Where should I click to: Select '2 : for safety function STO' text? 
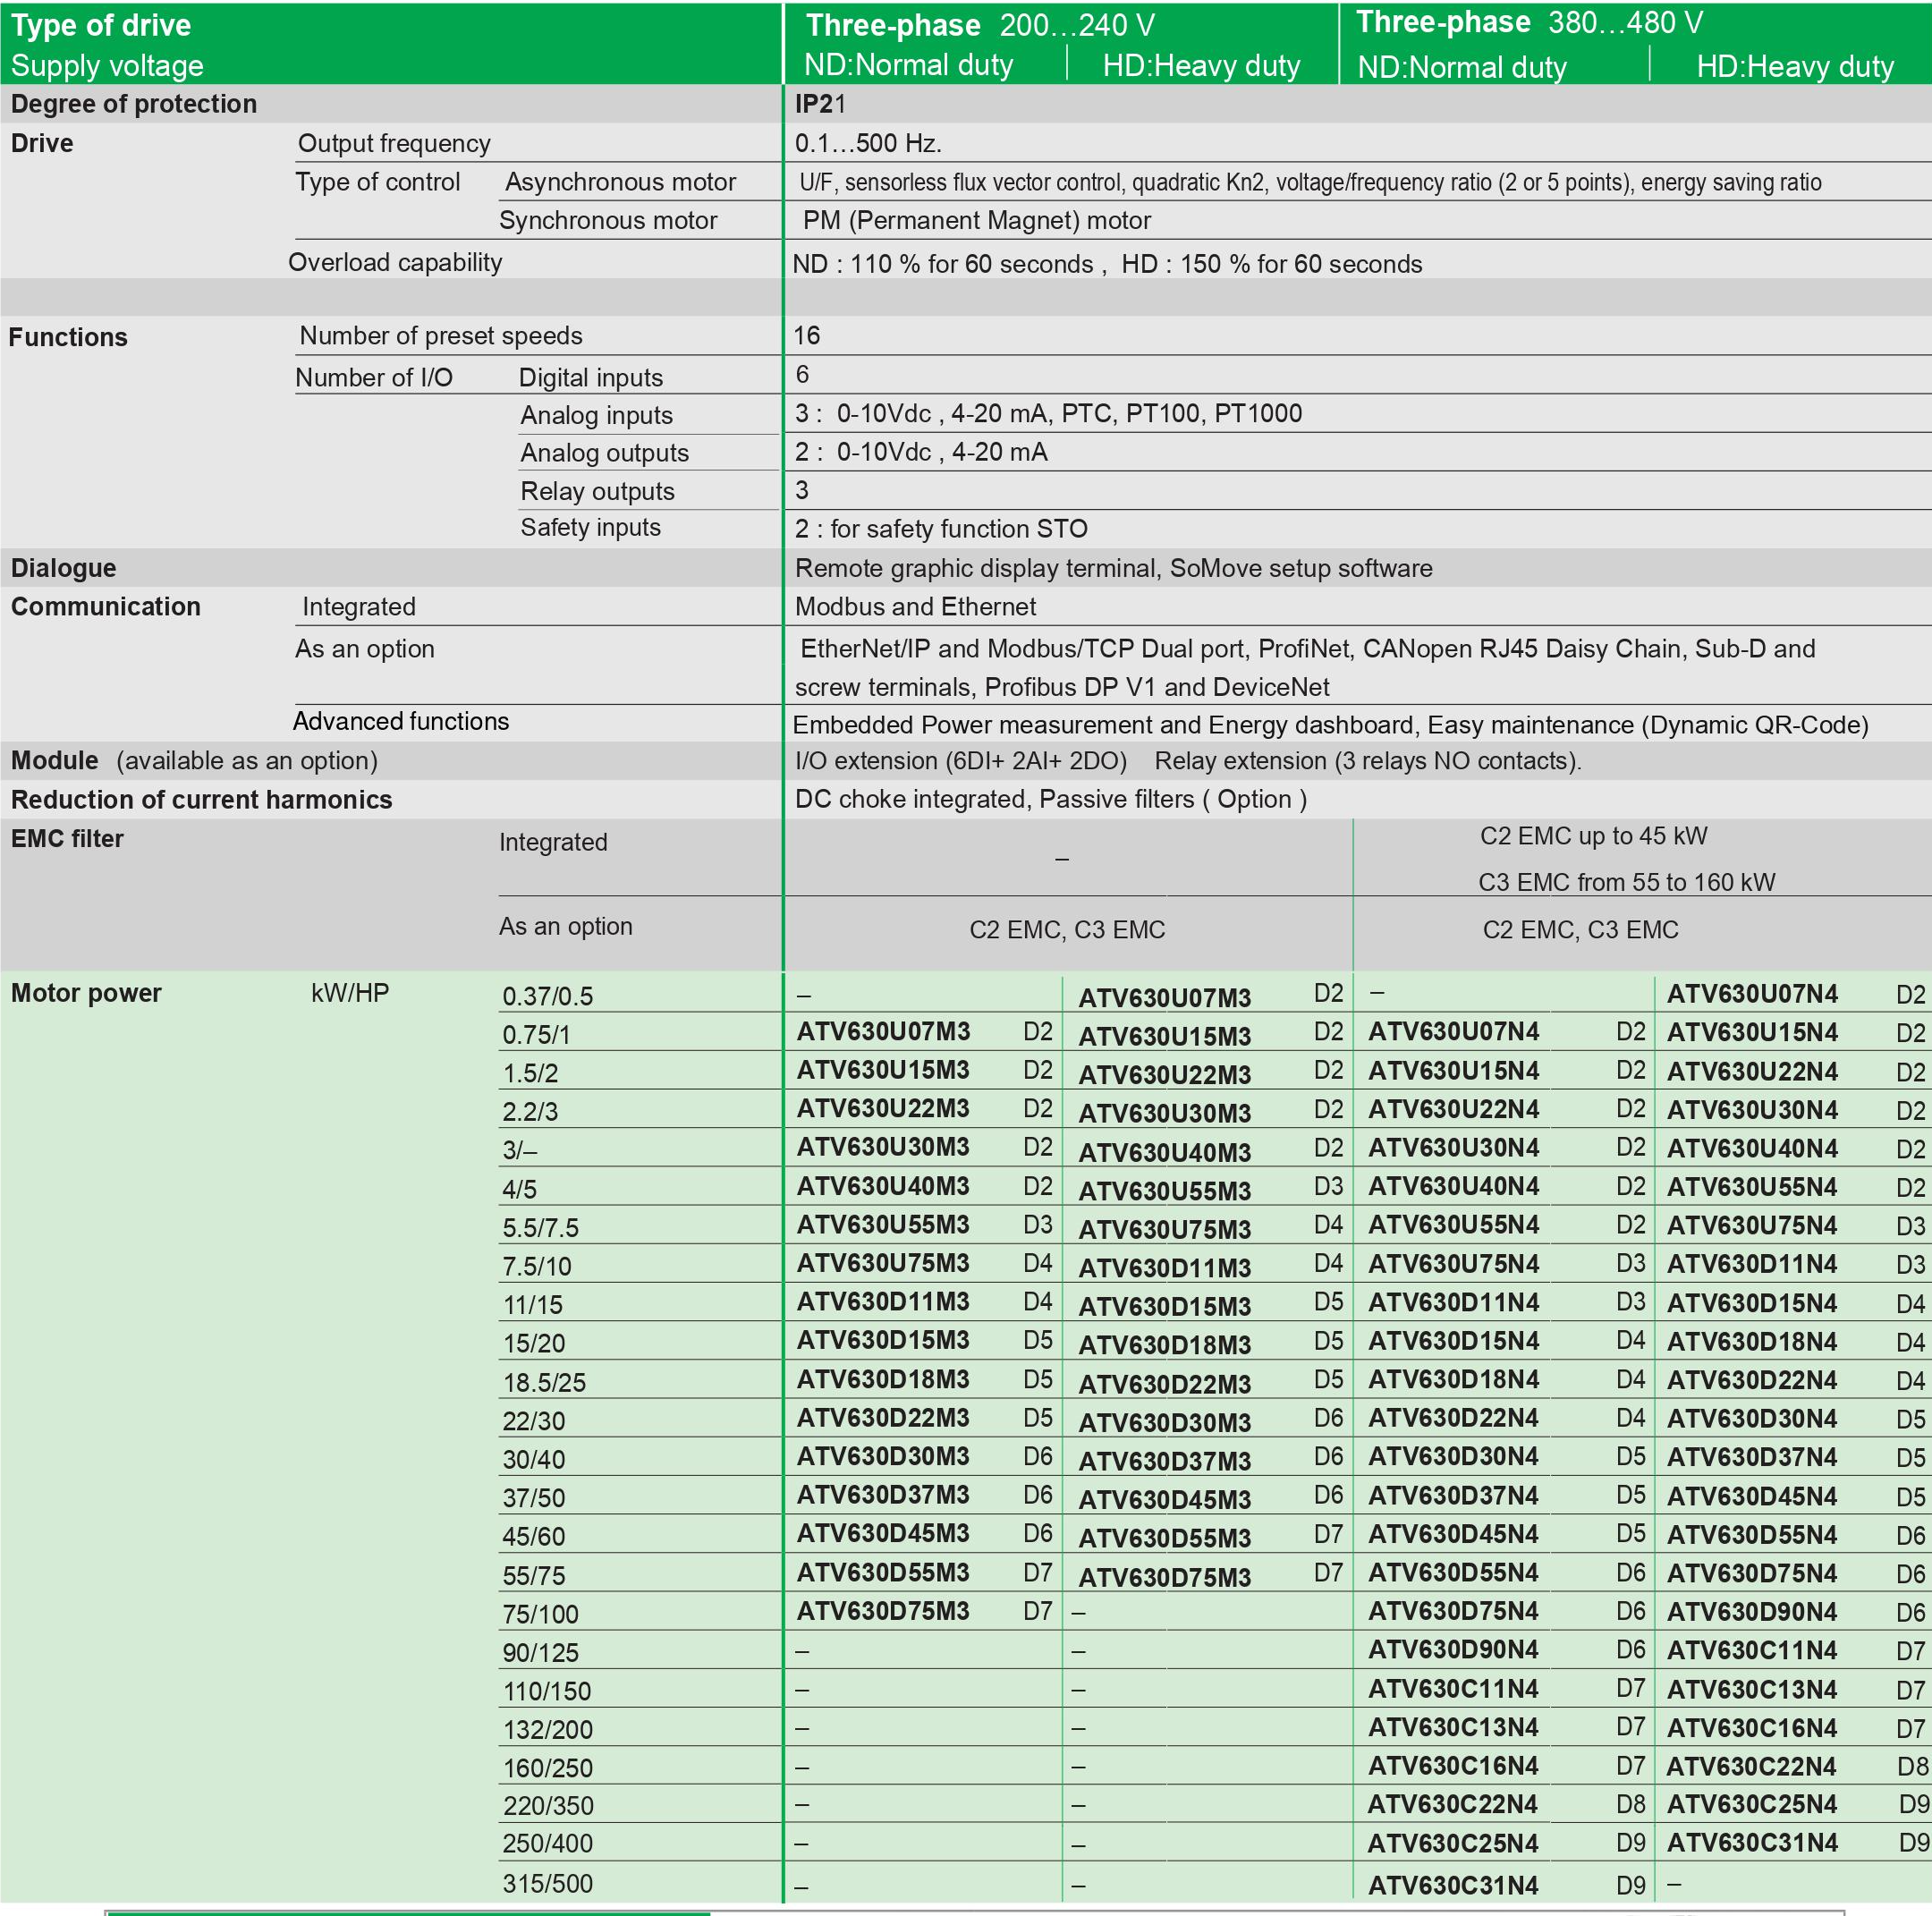pyautogui.click(x=941, y=529)
